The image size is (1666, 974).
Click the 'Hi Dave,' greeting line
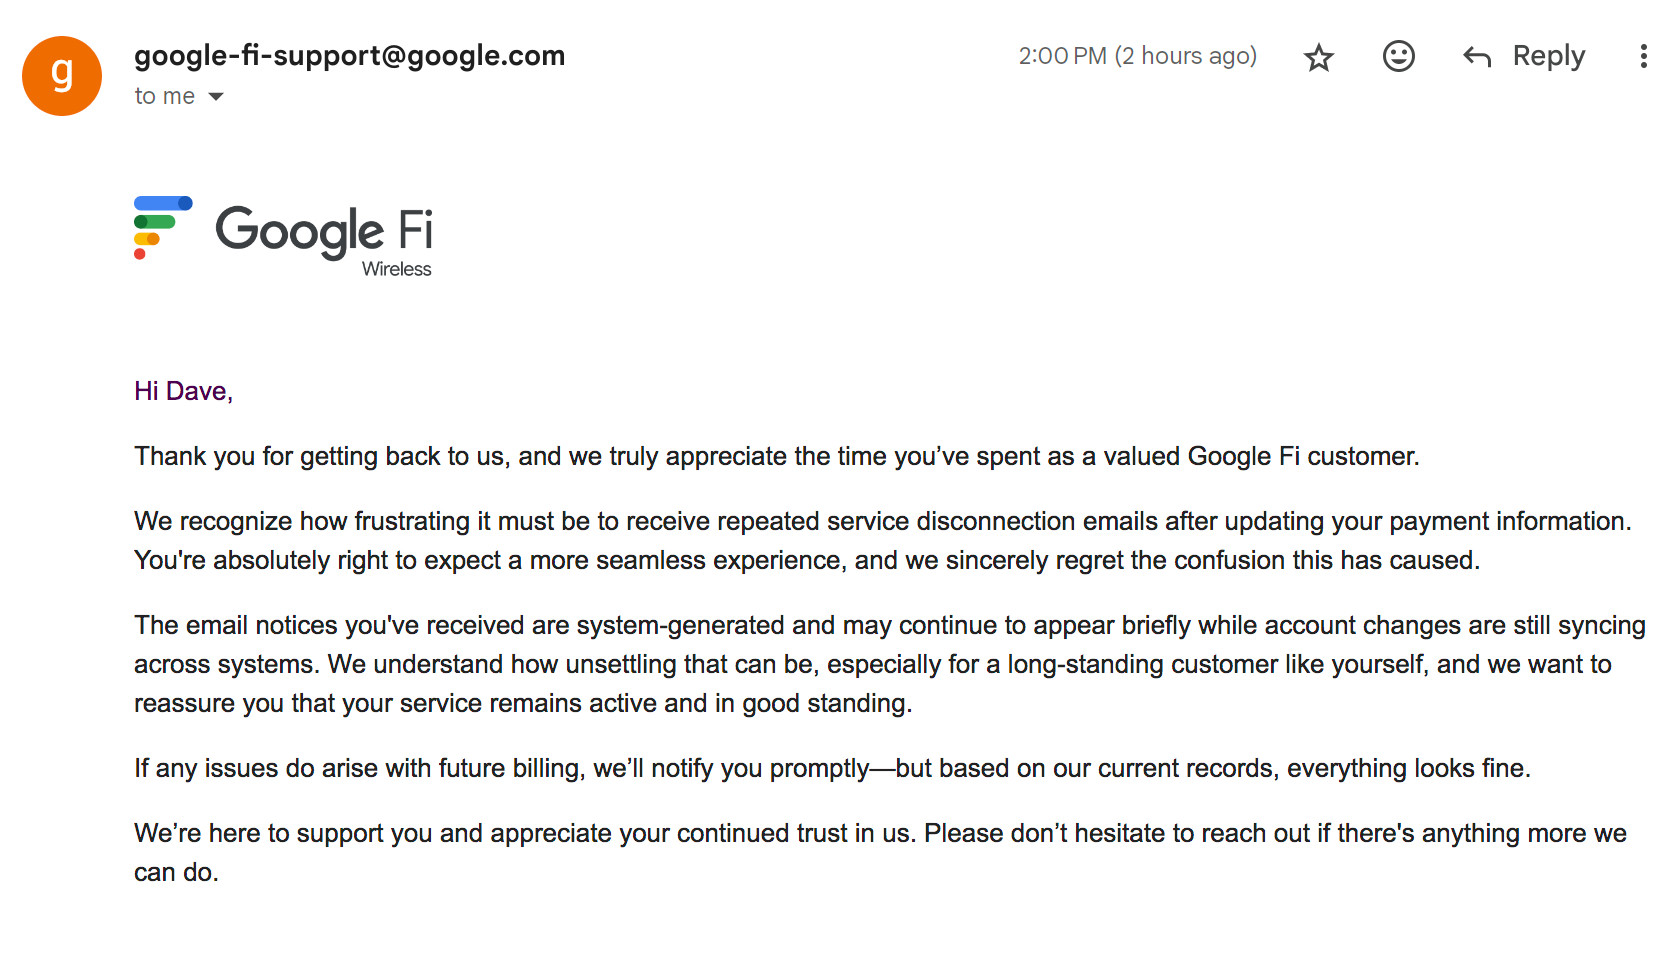pos(183,391)
